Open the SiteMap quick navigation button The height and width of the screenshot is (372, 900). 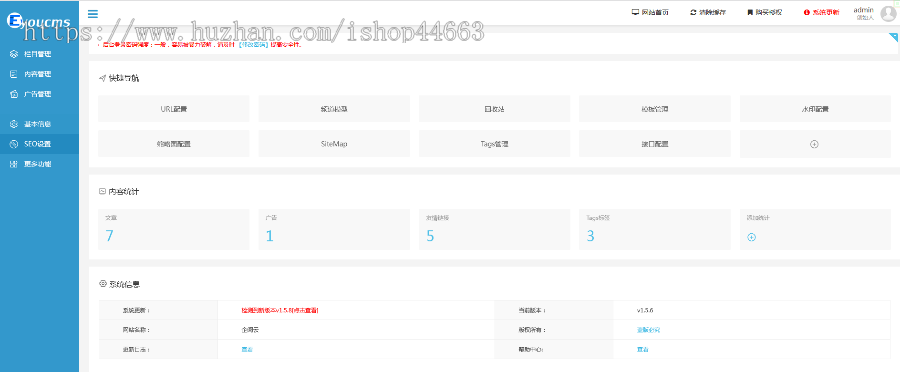coord(334,144)
